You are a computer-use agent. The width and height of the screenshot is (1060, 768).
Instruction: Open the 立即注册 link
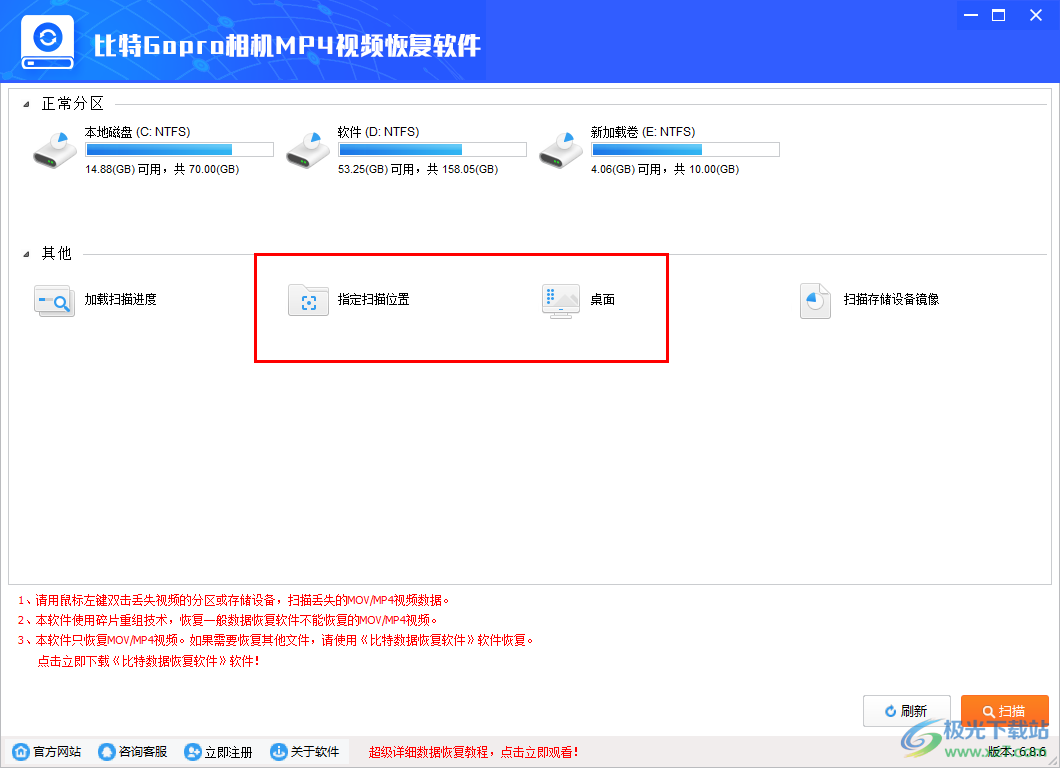[228, 752]
